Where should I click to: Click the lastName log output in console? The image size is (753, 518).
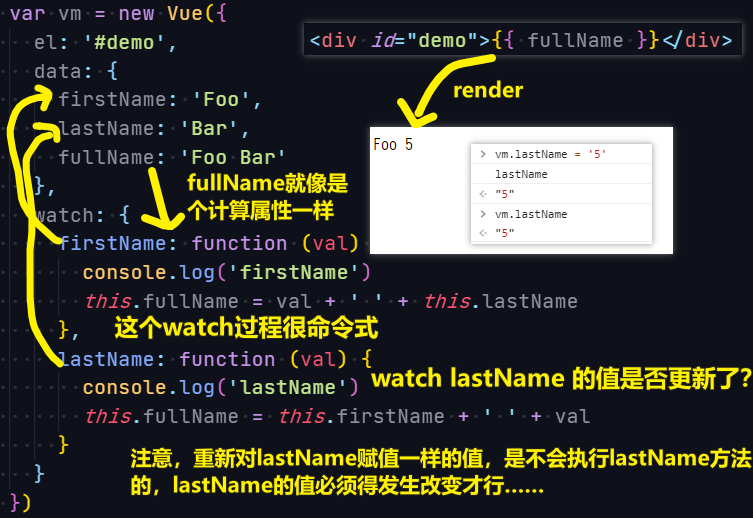click(x=521, y=174)
